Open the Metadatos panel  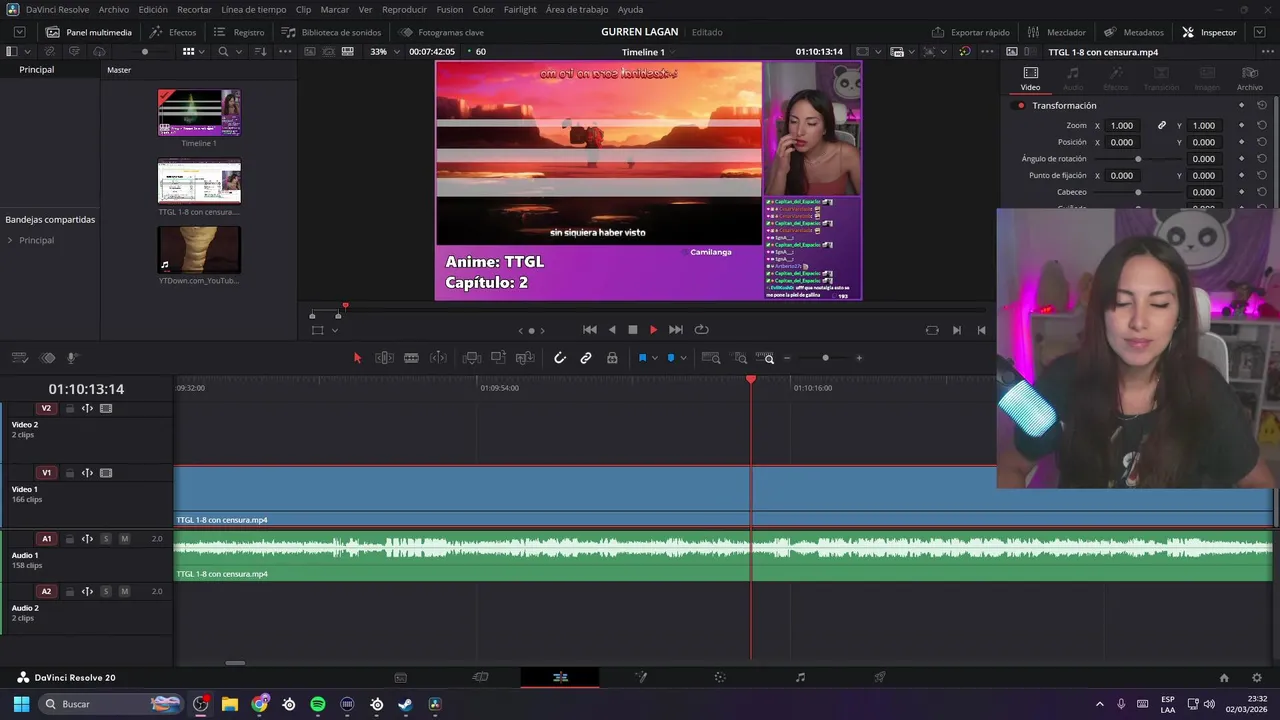(x=1133, y=32)
